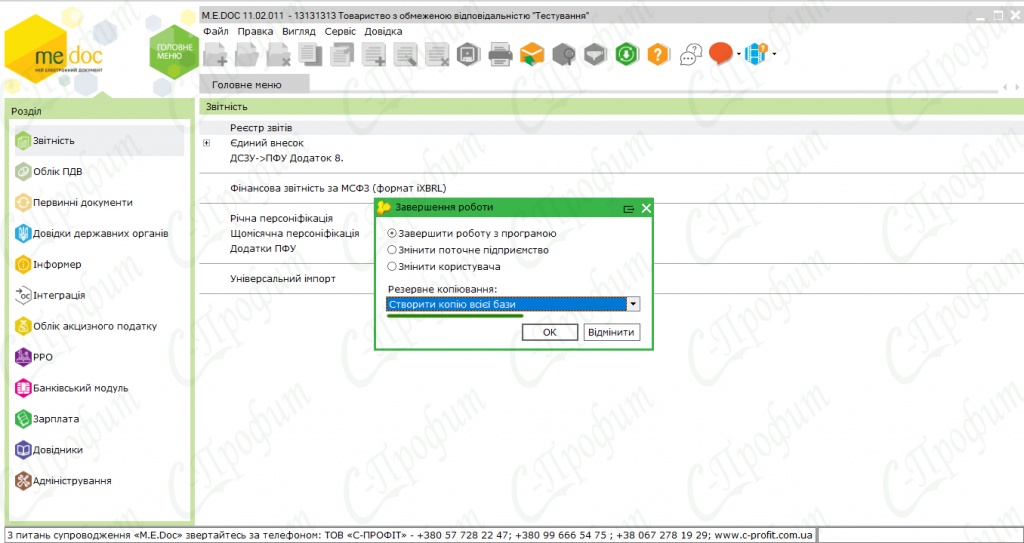This screenshot has height=543, width=1024.
Task: Expand the Єдиний внесок tree node
Action: click(206, 142)
